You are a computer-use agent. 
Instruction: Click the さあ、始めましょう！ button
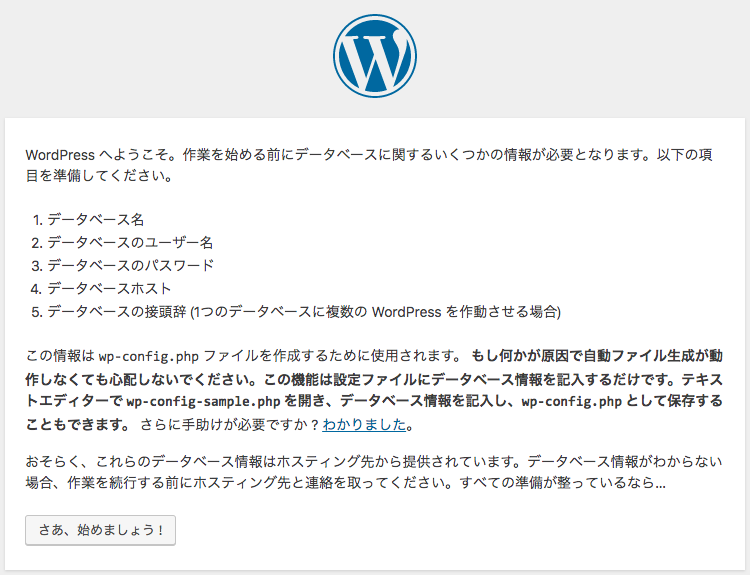point(100,530)
